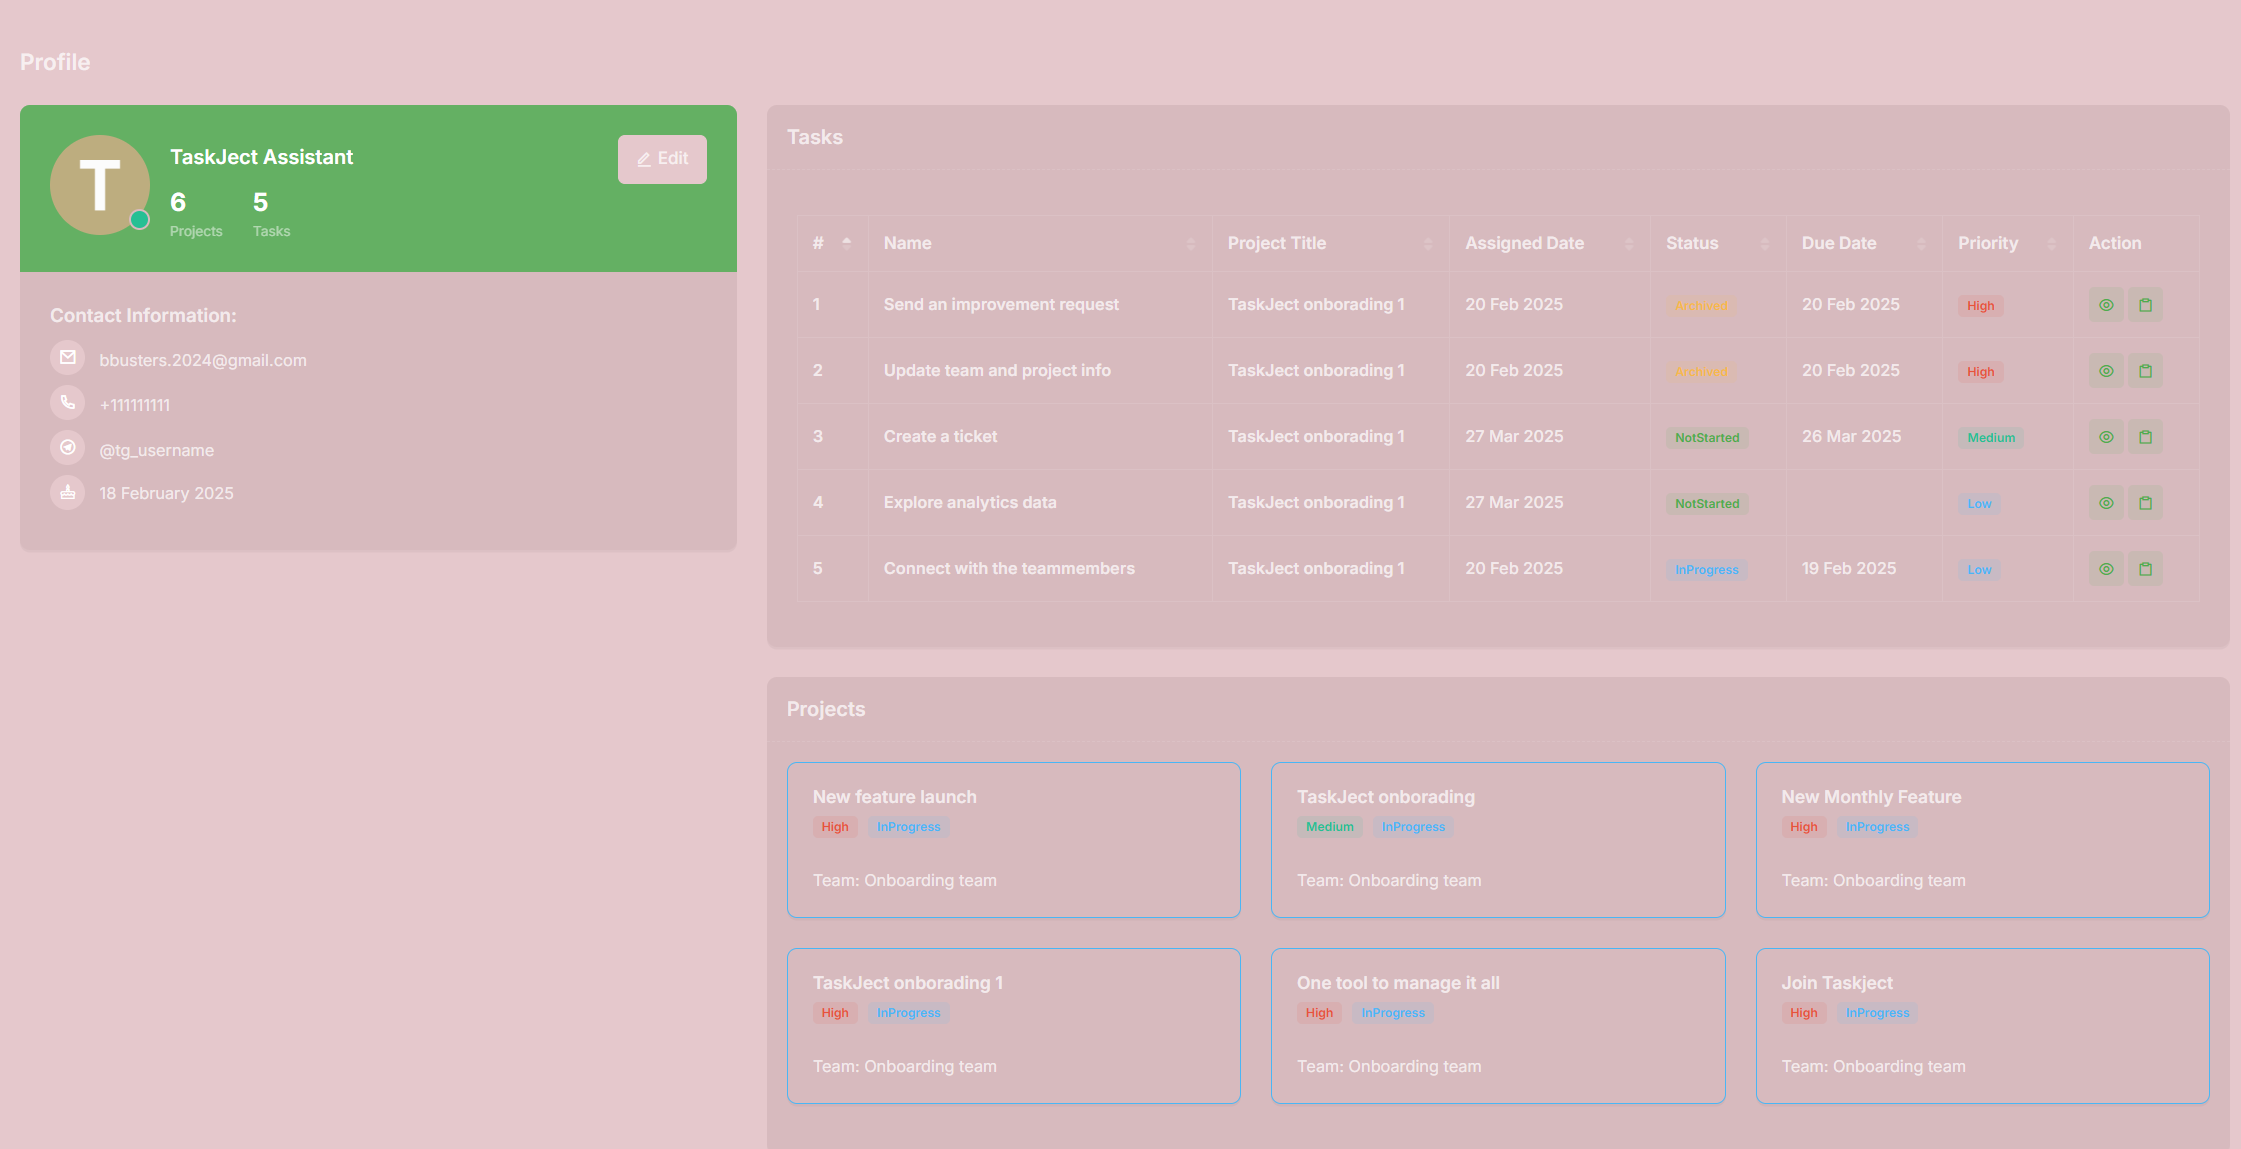Image resolution: width=2241 pixels, height=1149 pixels.
Task: View the 'Update team and project info' task
Action: coord(2106,371)
